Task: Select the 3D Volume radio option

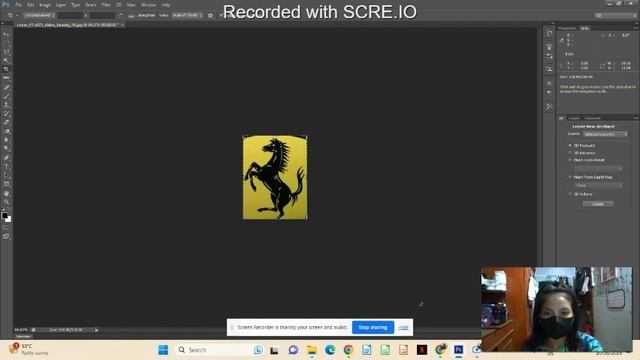Action: pos(570,194)
